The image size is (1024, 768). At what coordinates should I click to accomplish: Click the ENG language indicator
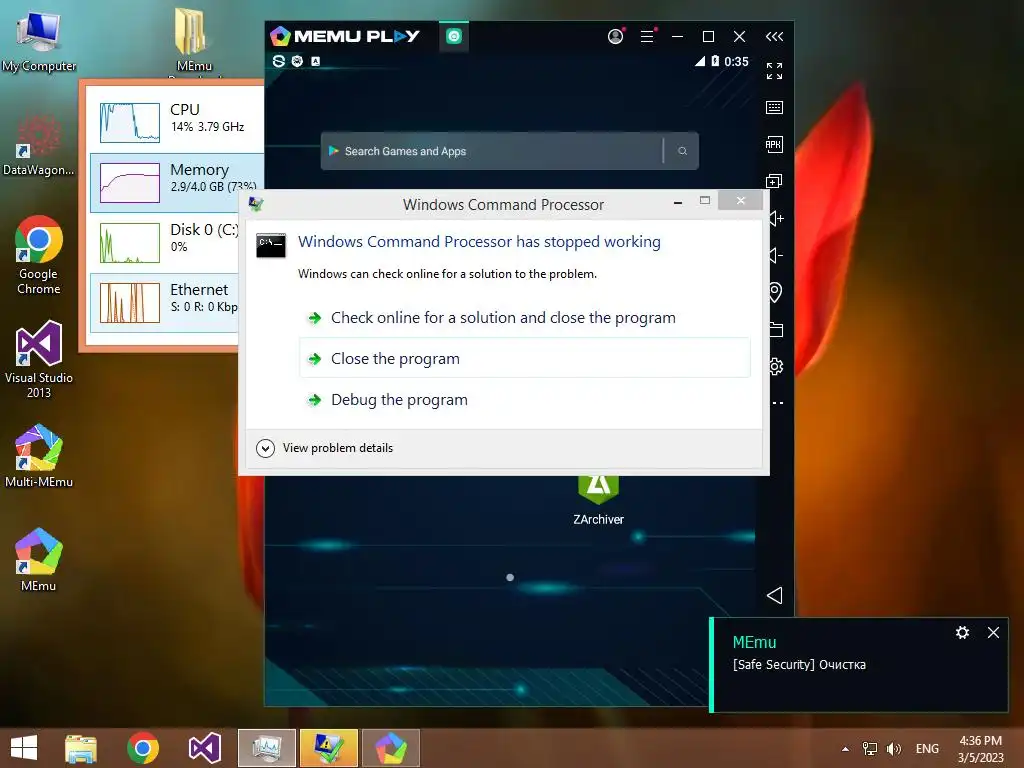[x=927, y=748]
